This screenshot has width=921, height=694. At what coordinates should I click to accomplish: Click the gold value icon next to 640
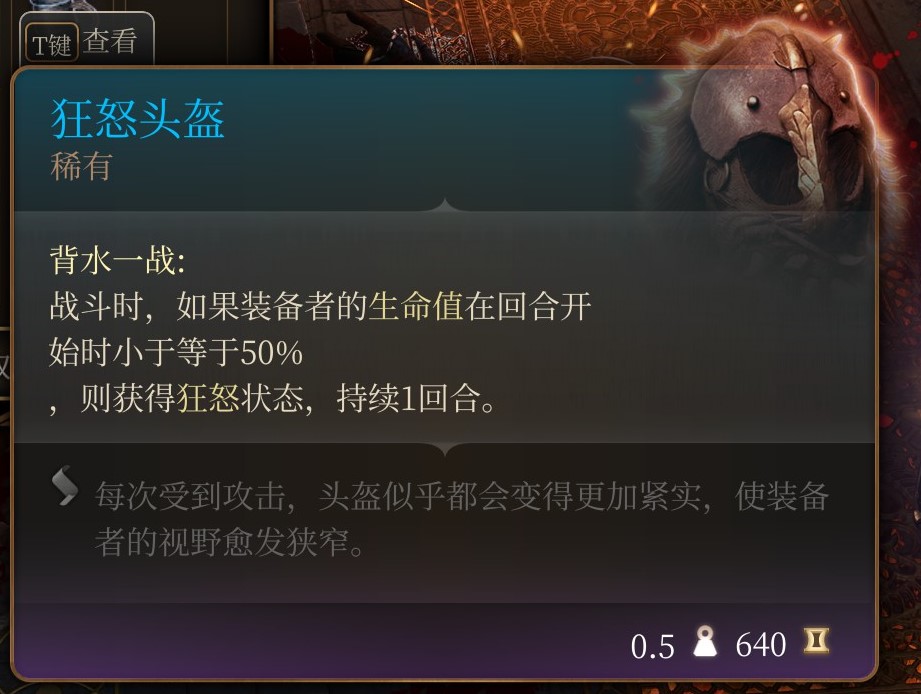click(x=816, y=641)
